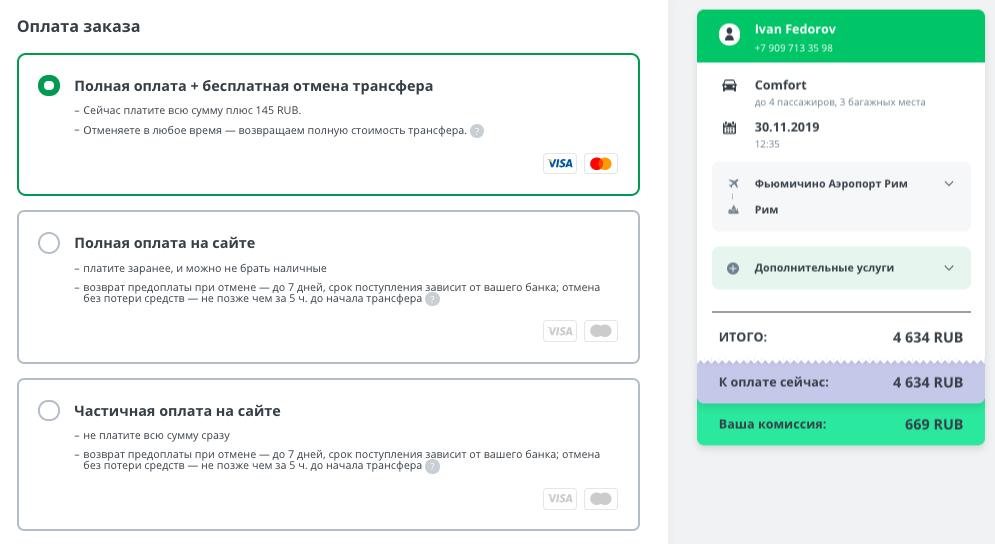Choose the Полная оплата на сайте radio
The width and height of the screenshot is (995, 544).
(49, 243)
